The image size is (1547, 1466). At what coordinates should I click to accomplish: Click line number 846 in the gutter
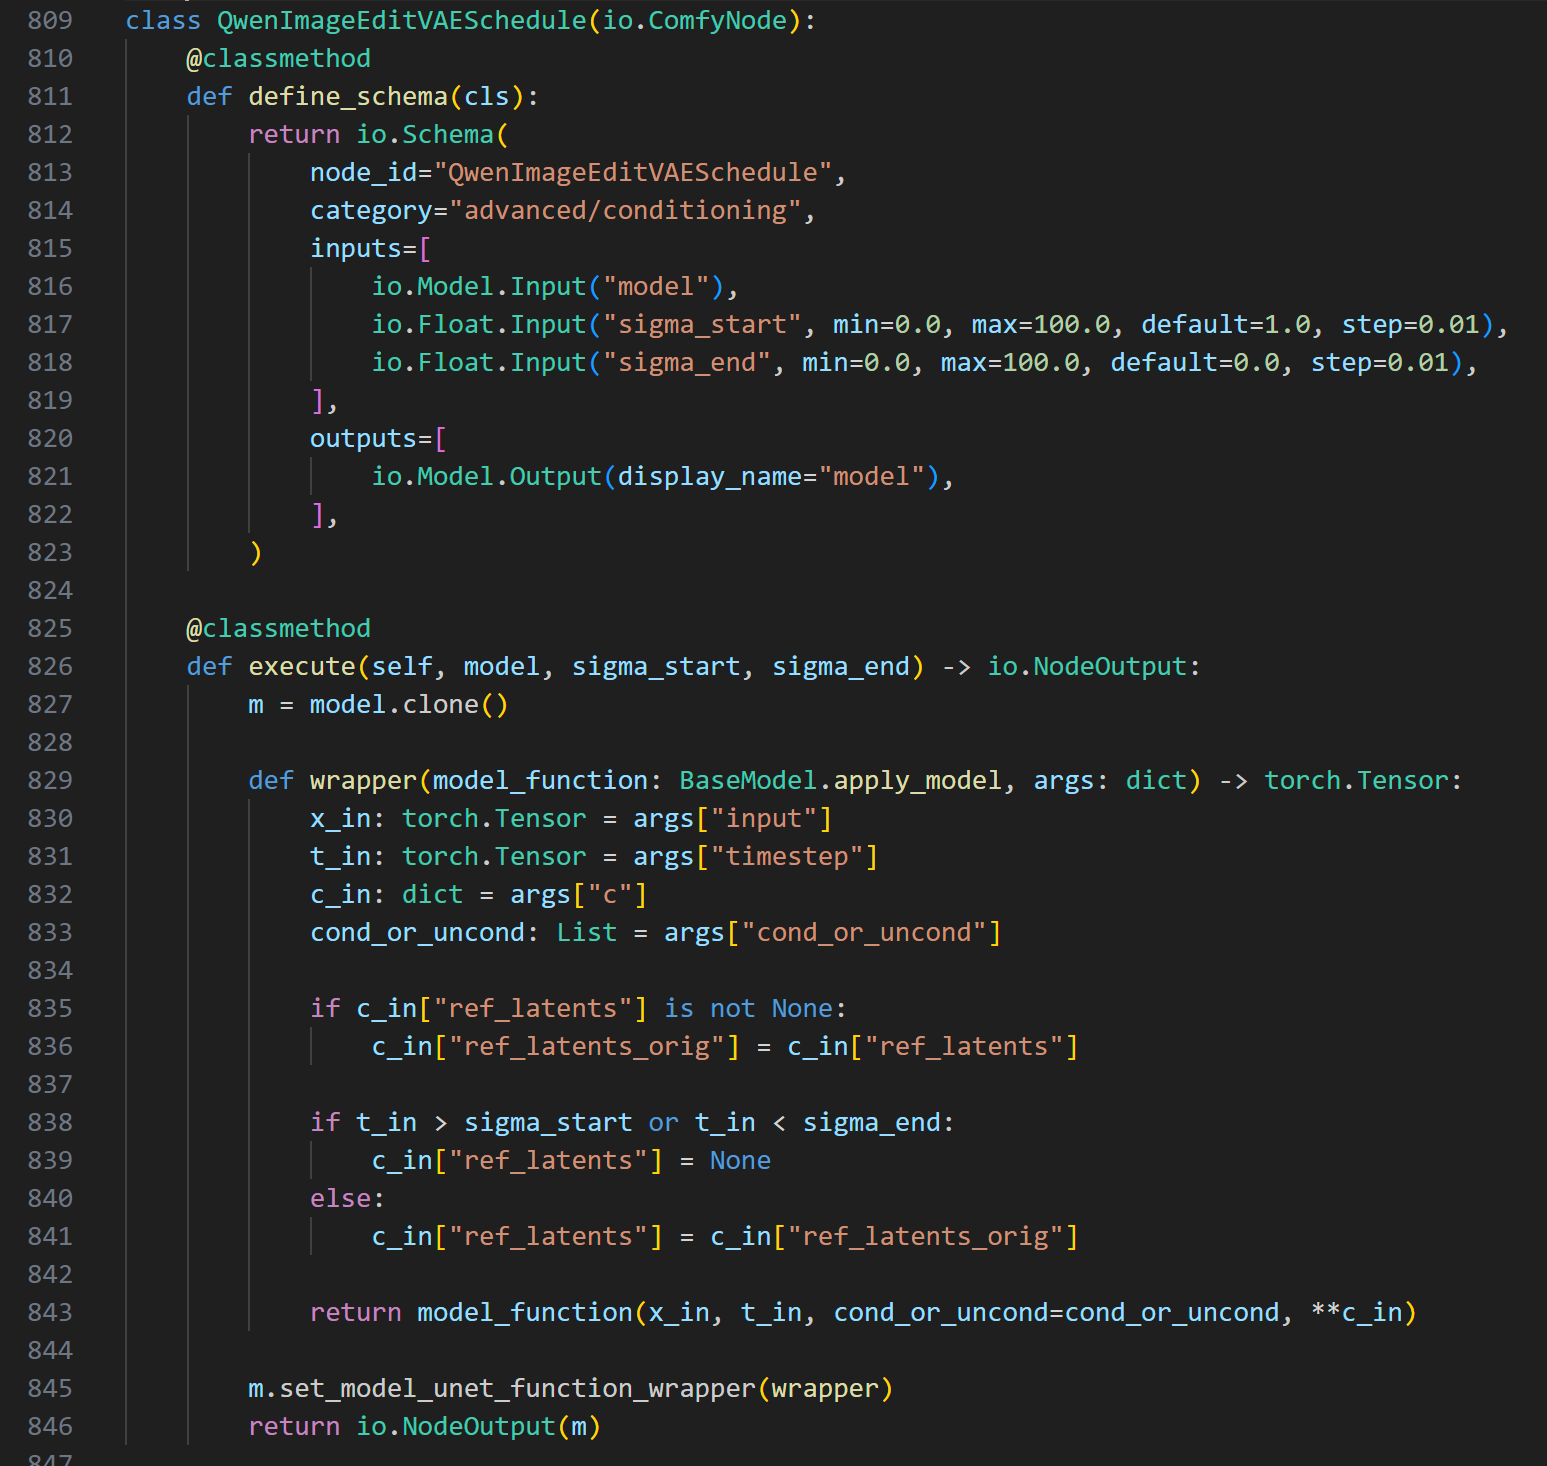(x=50, y=1426)
